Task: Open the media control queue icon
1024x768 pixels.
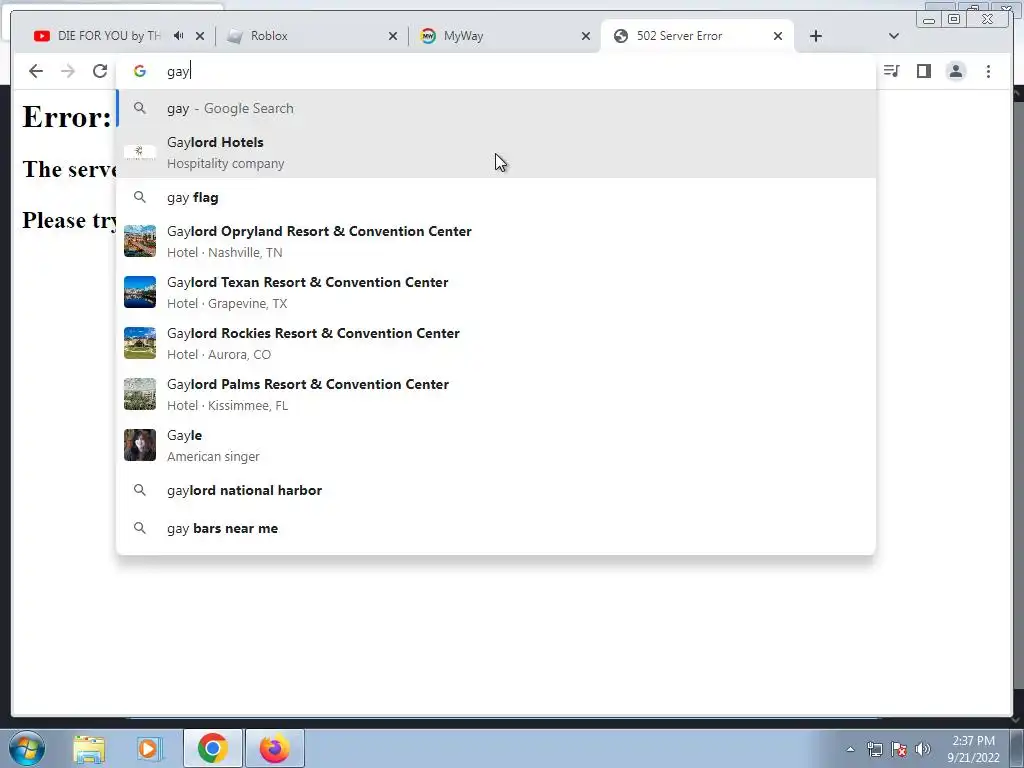Action: coord(891,71)
